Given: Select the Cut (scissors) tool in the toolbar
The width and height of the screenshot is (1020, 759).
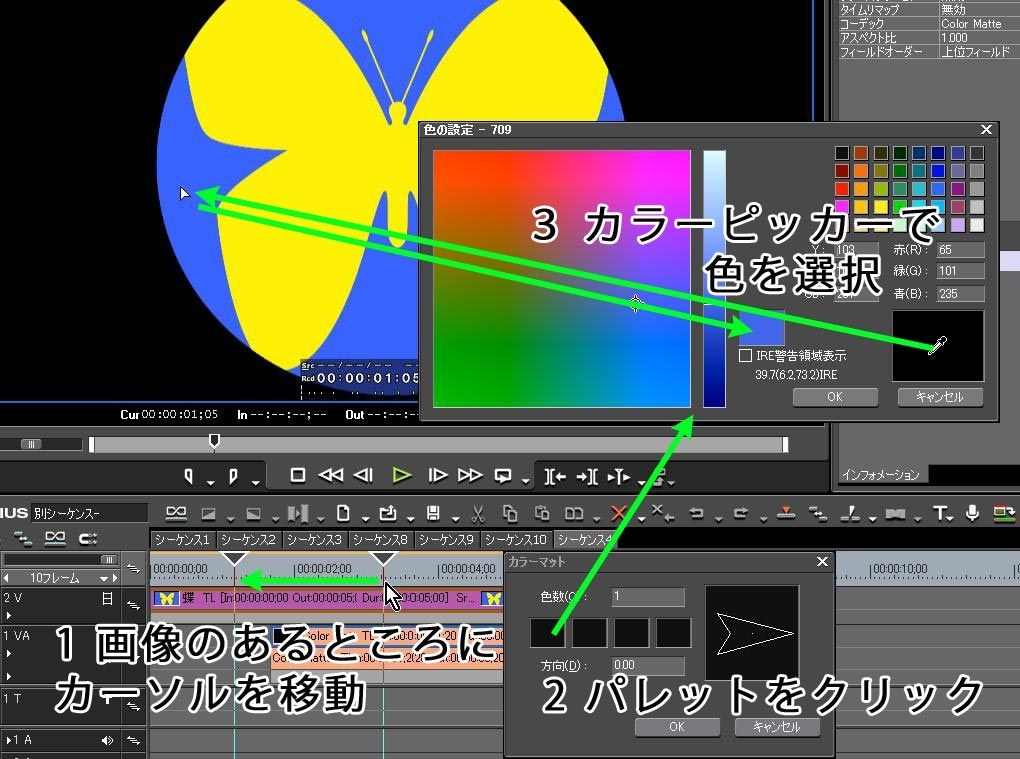Looking at the screenshot, I should pyautogui.click(x=478, y=512).
